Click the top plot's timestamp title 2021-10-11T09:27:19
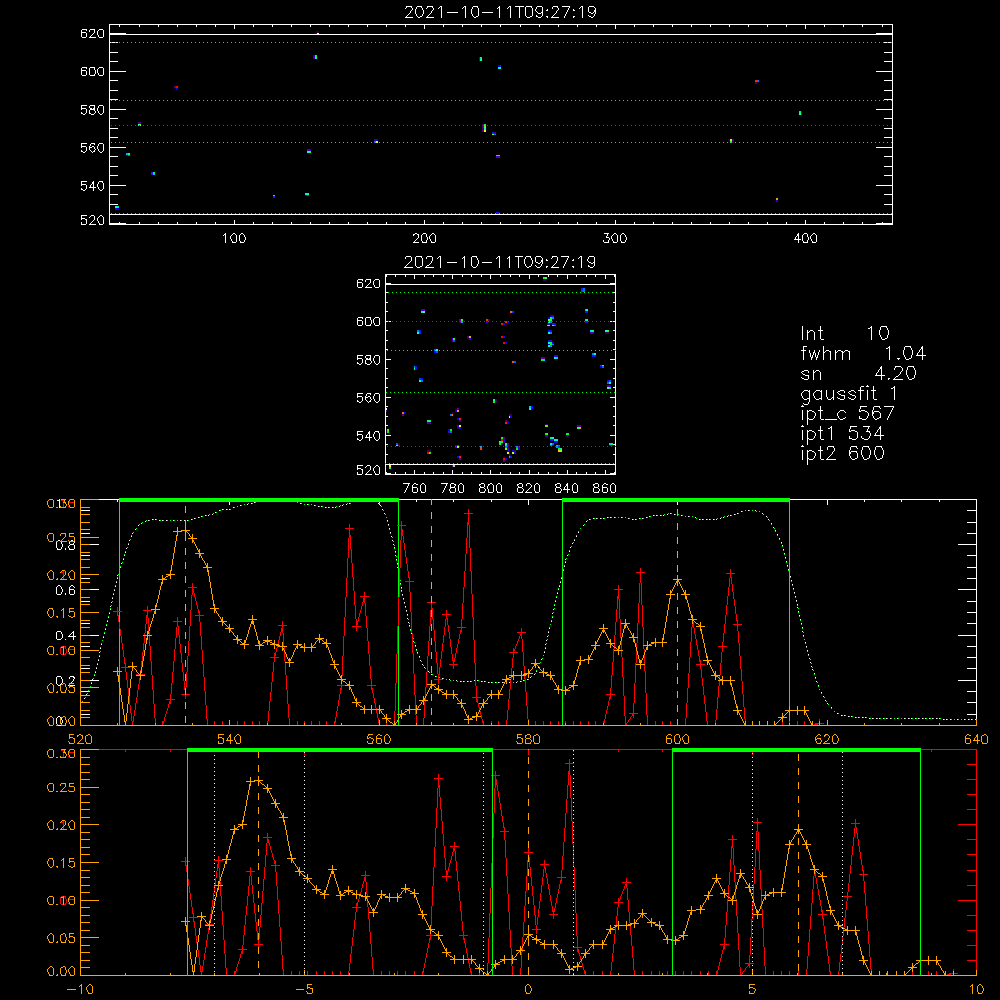 click(500, 12)
